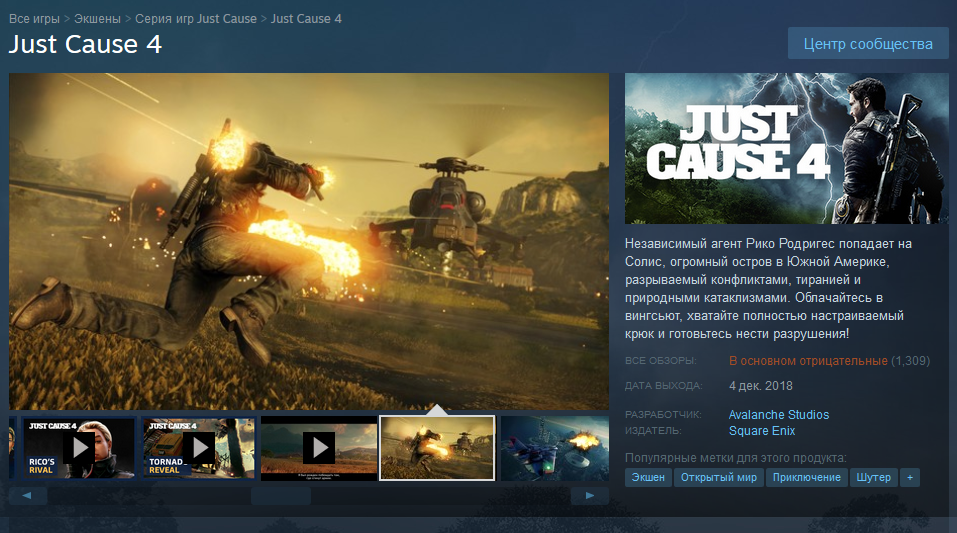Screen dimensions: 957x533
Task: Open the 'Just Cause 4' breadcrumb link
Action: 306,19
